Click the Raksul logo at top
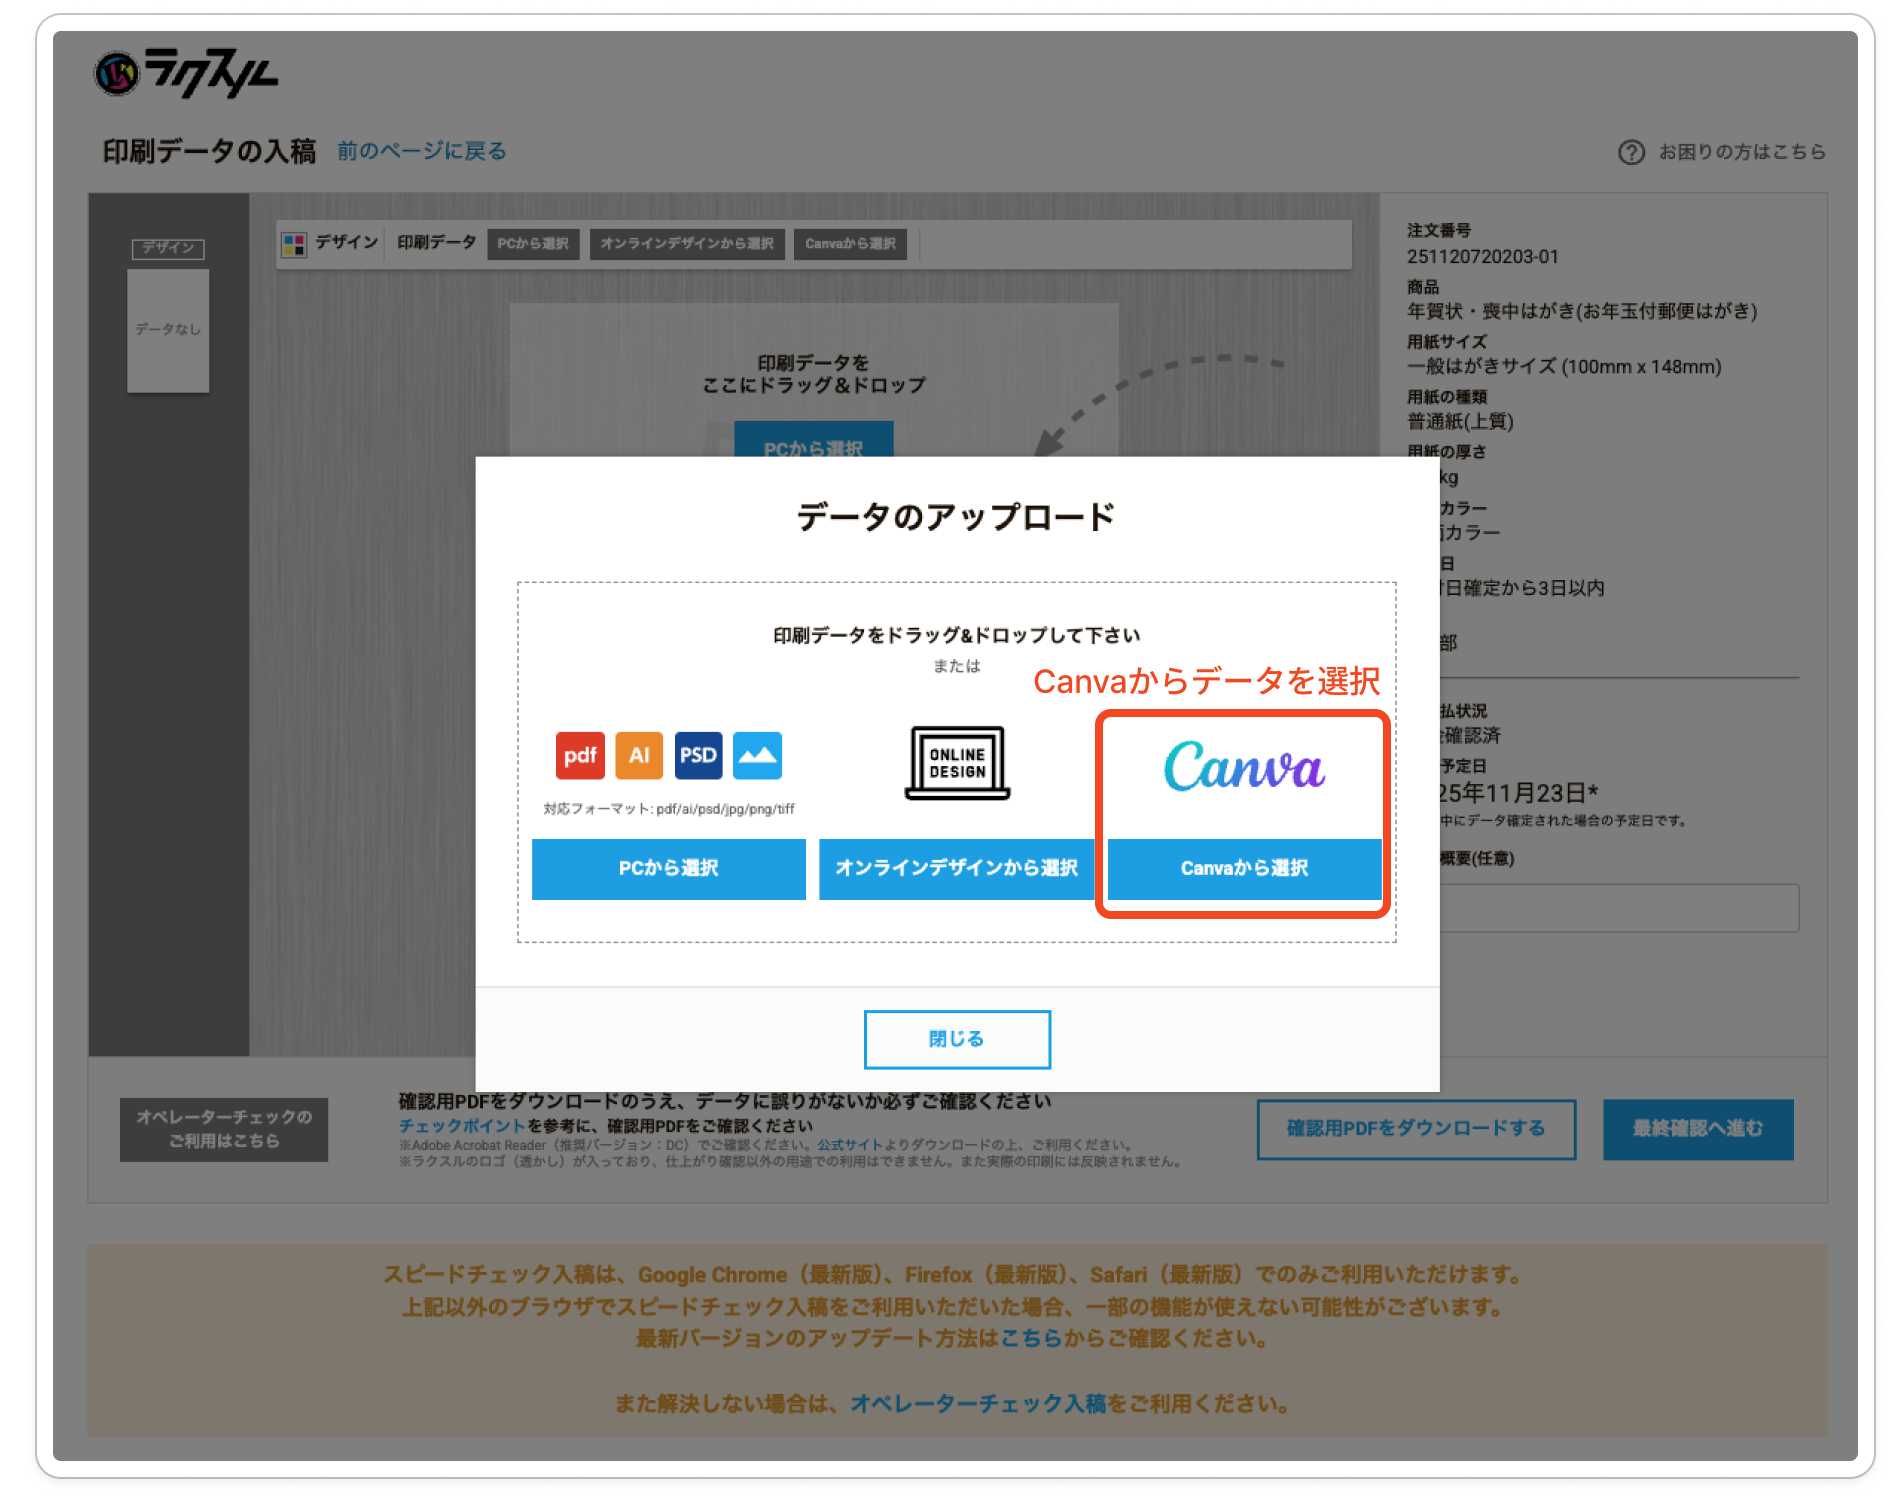 (187, 73)
